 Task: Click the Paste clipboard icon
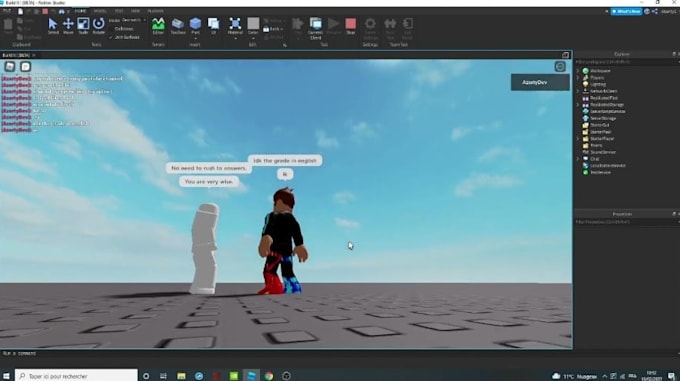pos(8,26)
